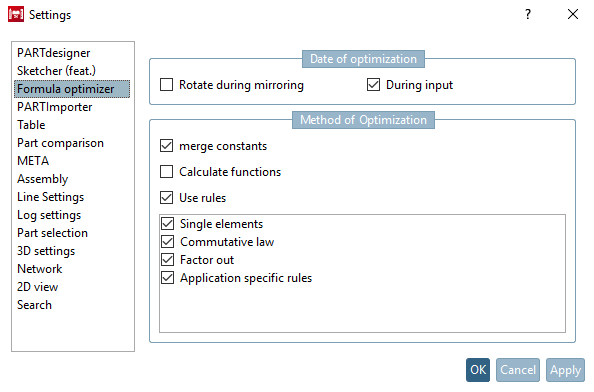Disable Use rules checkbox
Screen dimensions: 594x392
pos(166,197)
